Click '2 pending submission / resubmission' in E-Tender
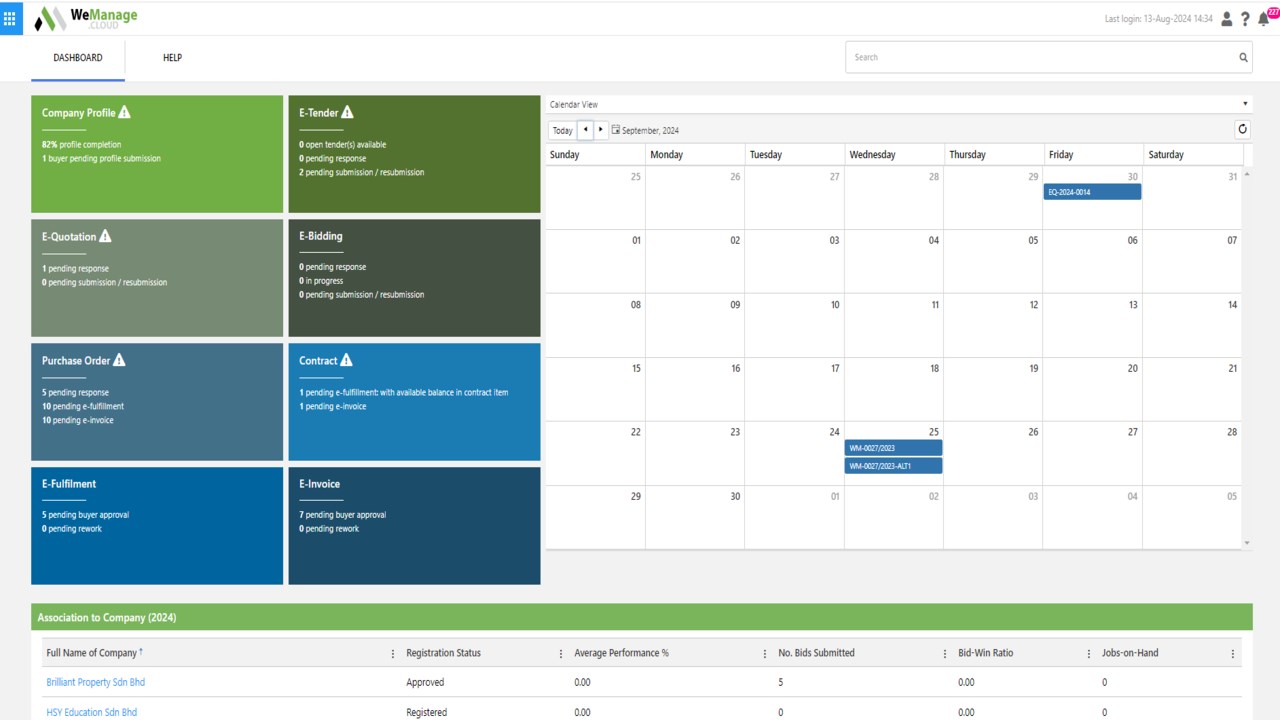The image size is (1280, 720). pos(361,173)
